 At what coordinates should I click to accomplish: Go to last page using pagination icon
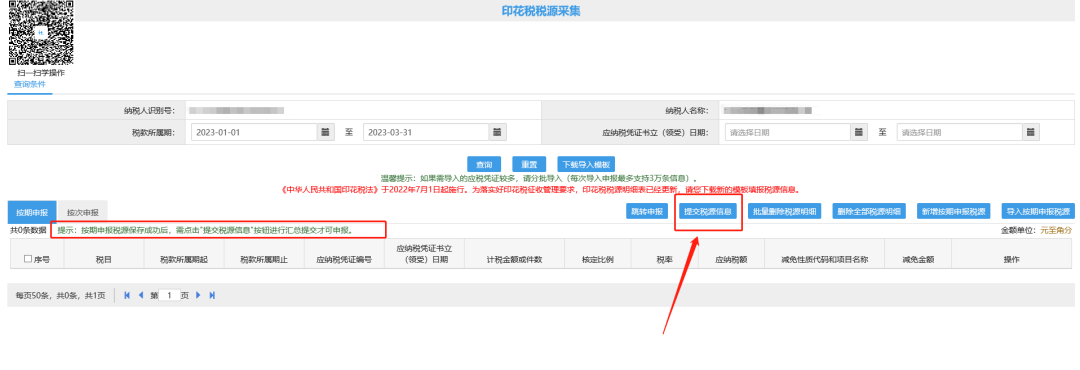[x=212, y=295]
